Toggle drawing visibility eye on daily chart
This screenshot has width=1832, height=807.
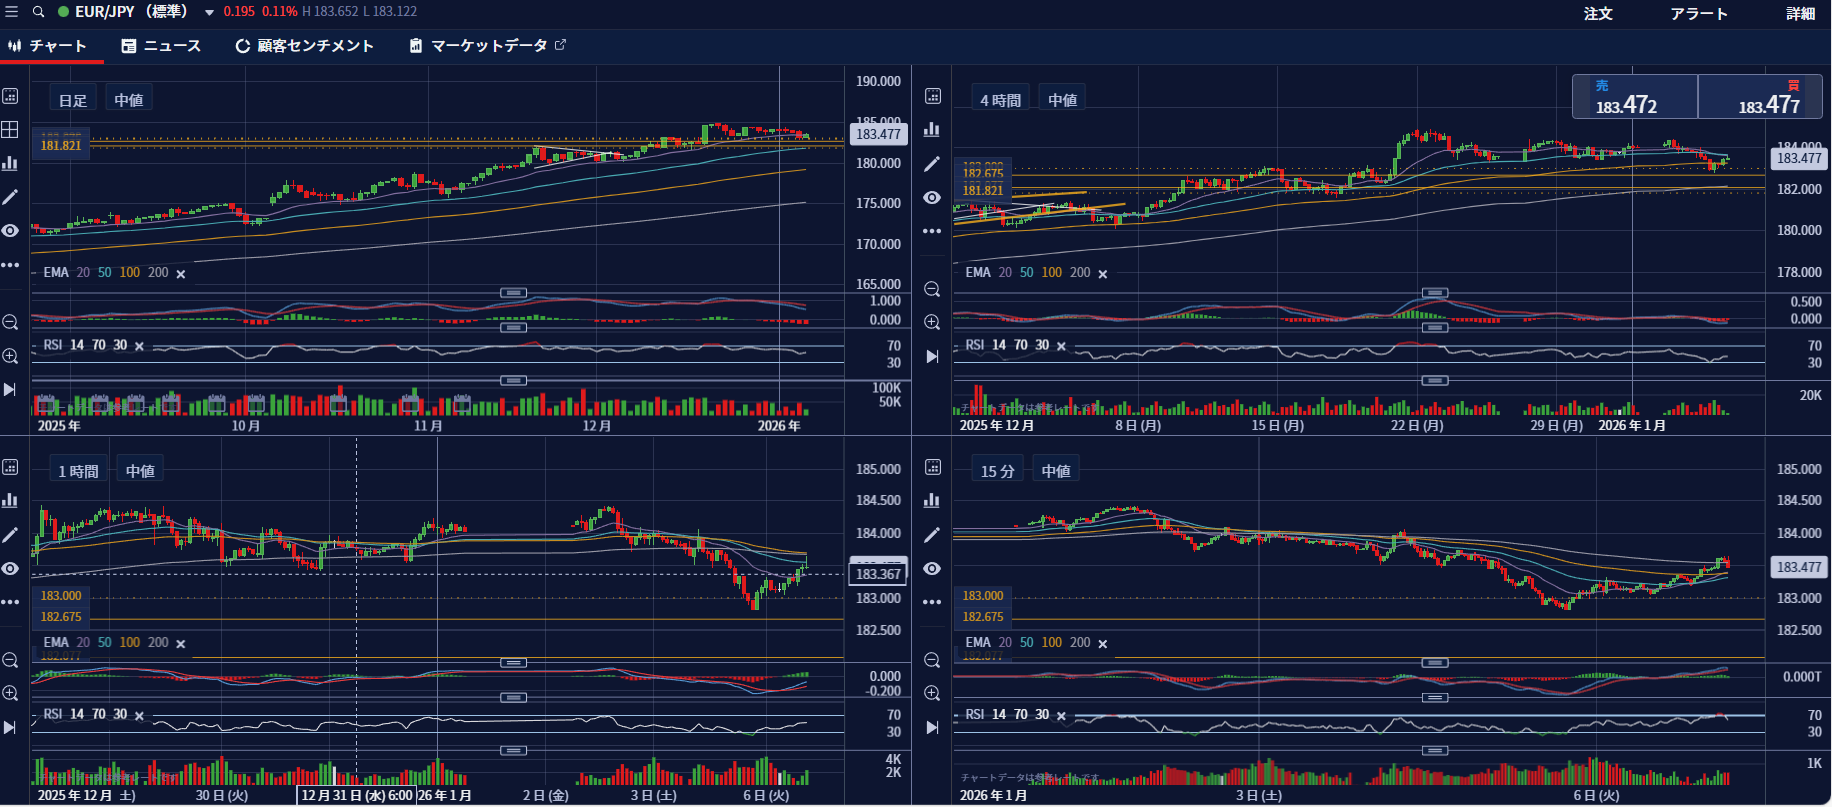pos(10,231)
